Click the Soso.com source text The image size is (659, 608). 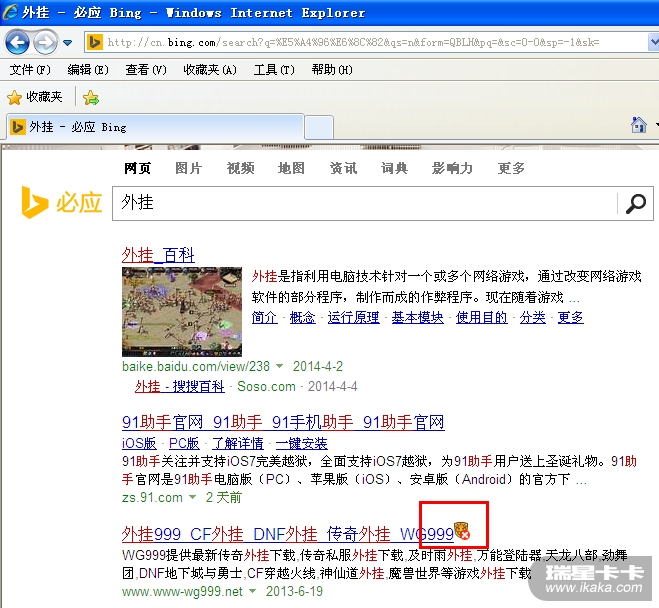(x=266, y=386)
